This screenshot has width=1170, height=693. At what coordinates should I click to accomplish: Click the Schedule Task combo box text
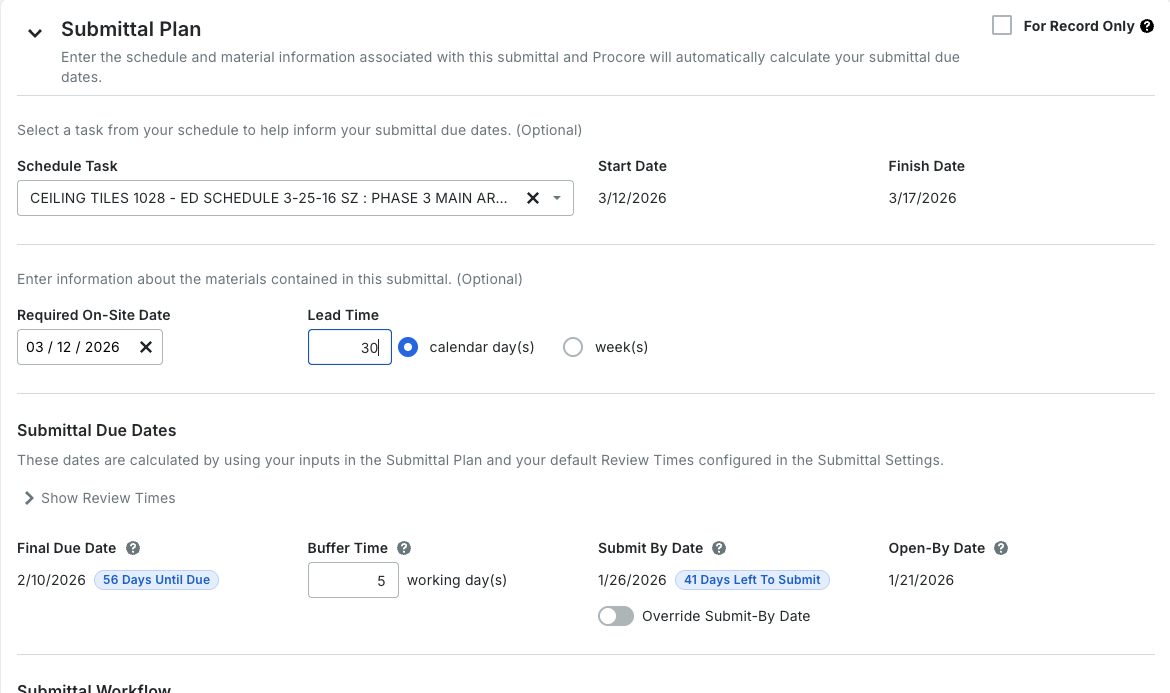[x=268, y=198]
